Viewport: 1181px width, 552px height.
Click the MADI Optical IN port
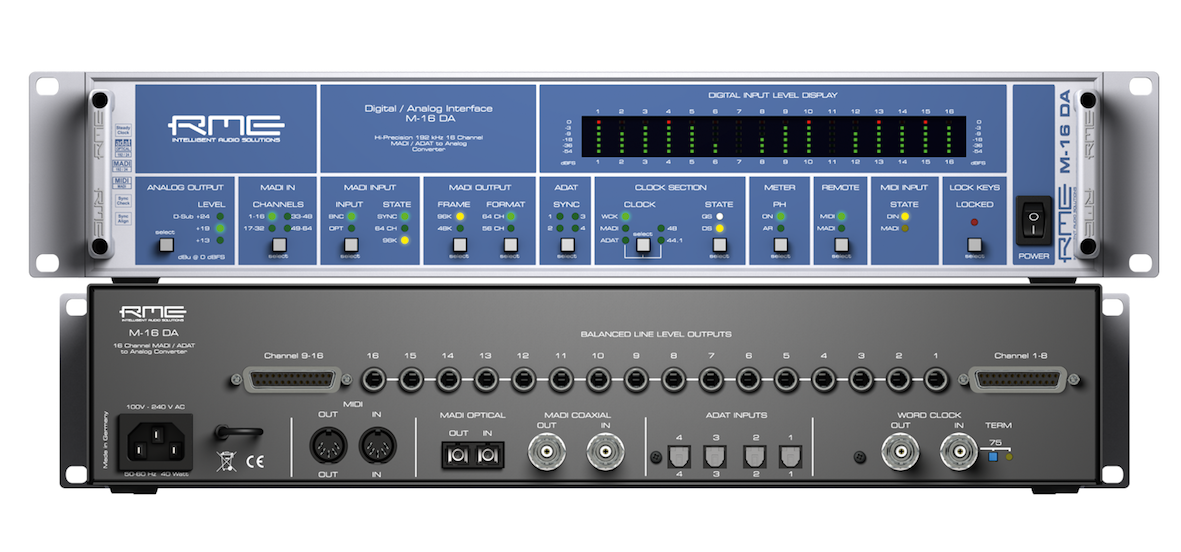coord(486,454)
